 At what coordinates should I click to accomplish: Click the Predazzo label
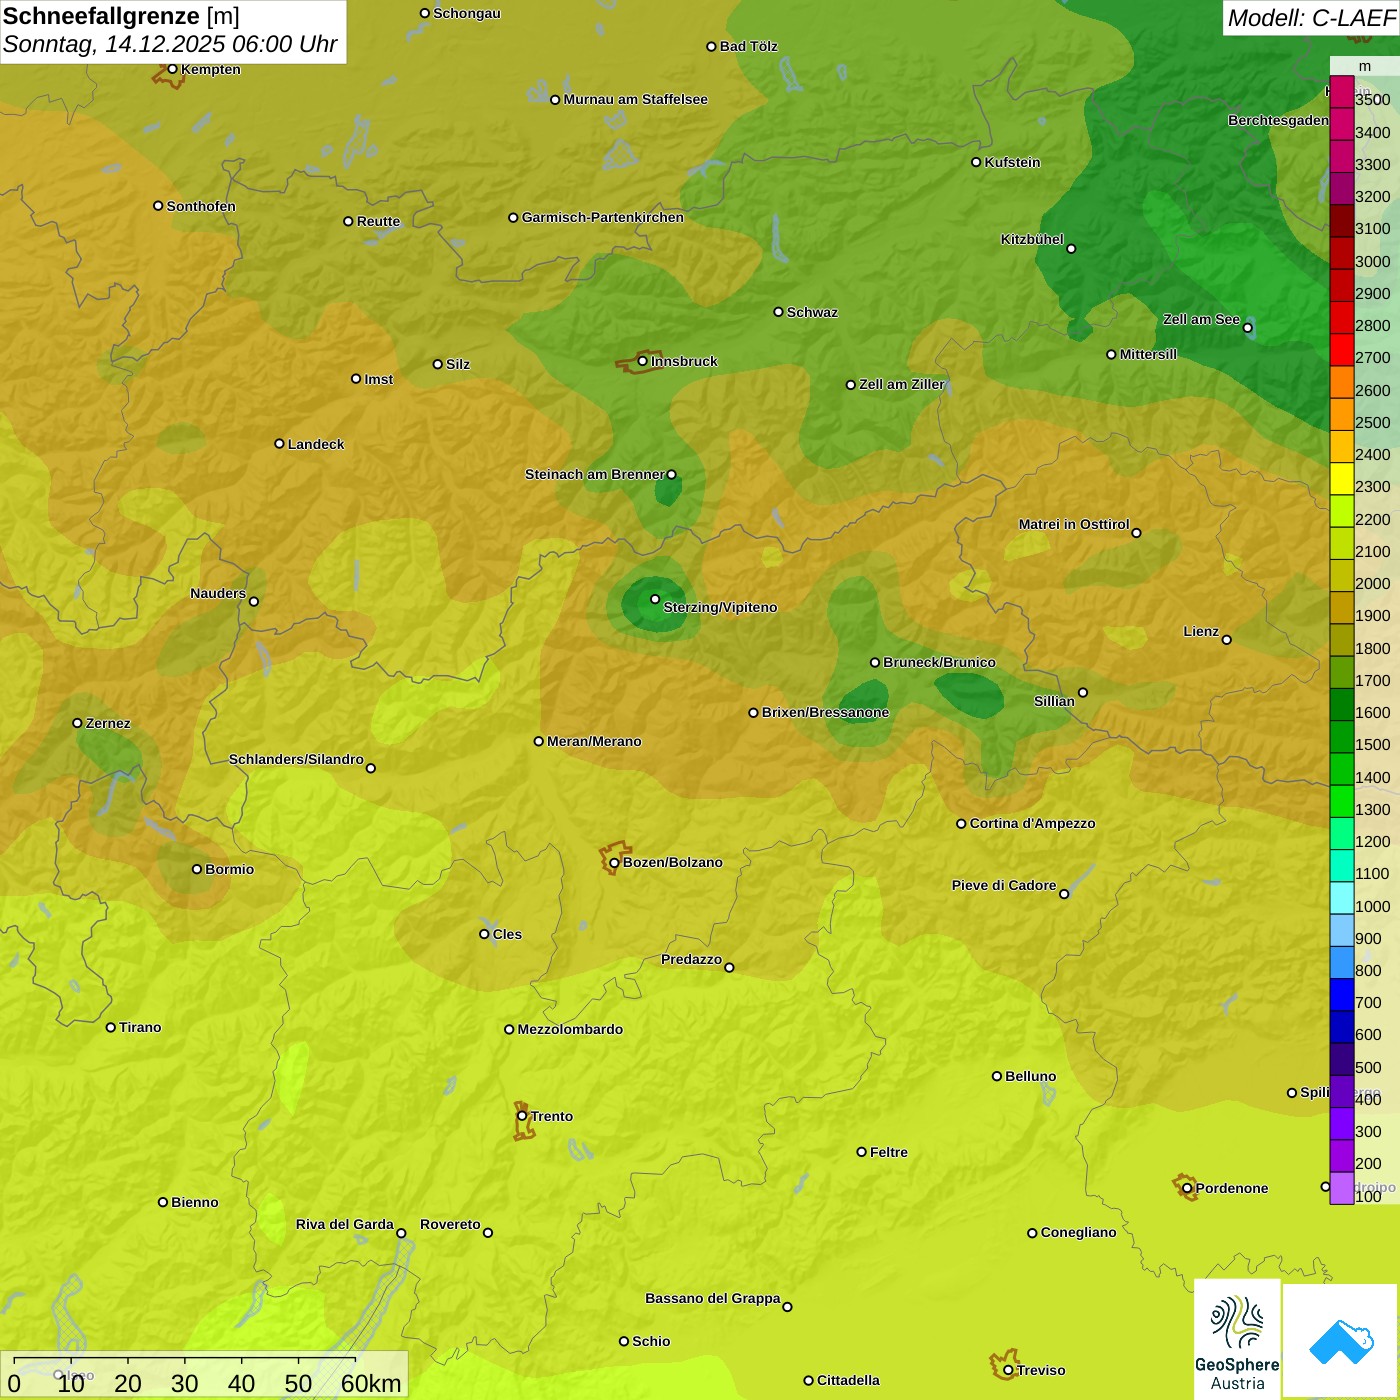(691, 959)
